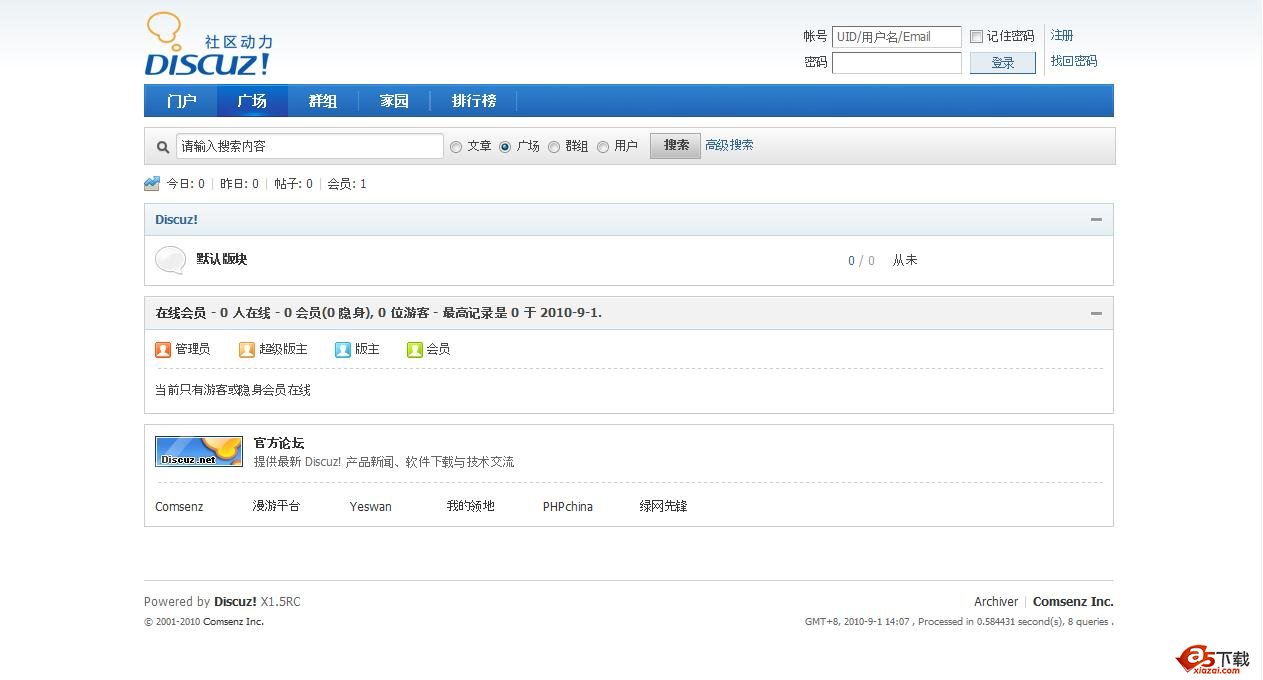Select the 超级版主 legend icon

click(x=247, y=349)
